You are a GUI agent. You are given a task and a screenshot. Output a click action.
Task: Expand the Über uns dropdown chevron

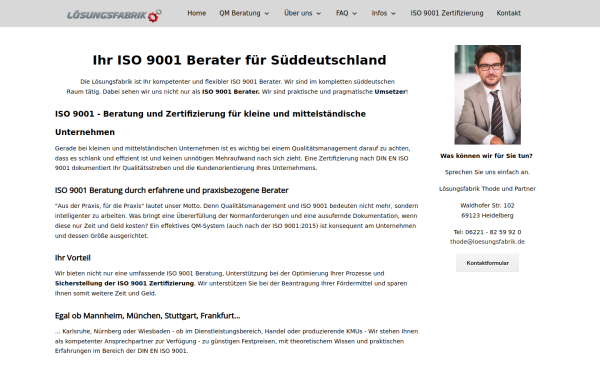tap(318, 13)
